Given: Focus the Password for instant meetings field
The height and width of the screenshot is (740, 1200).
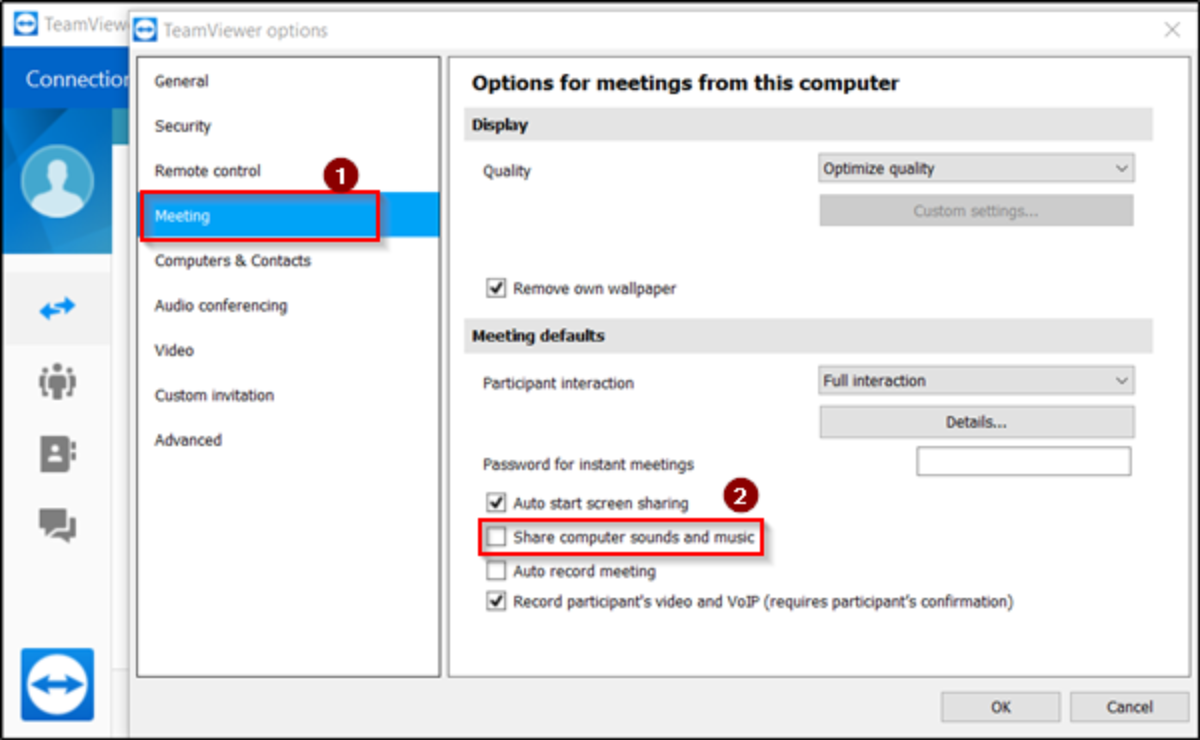Looking at the screenshot, I should (1023, 462).
